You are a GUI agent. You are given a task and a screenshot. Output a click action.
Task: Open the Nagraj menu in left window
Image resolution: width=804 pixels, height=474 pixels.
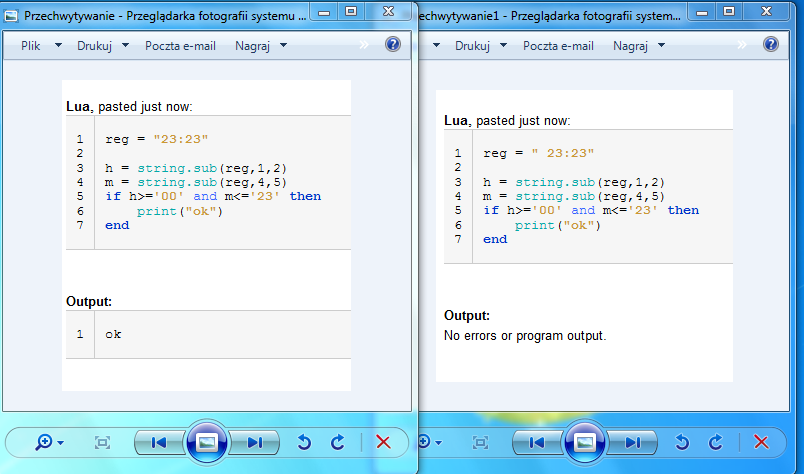coord(252,46)
